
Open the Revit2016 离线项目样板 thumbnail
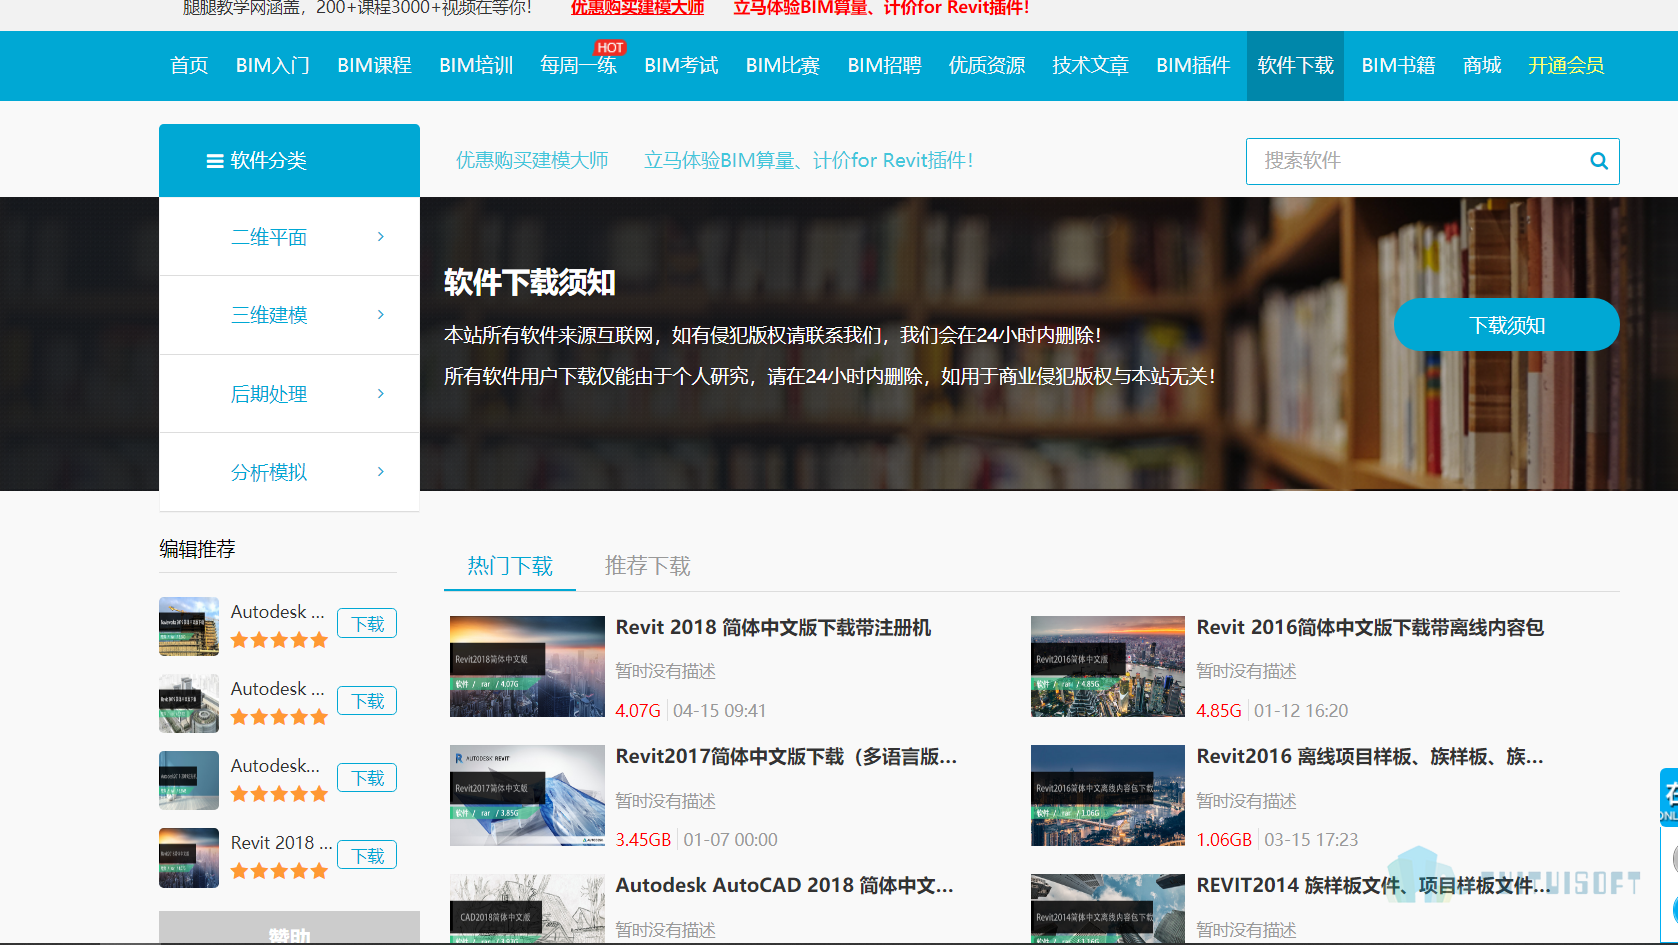[x=1108, y=795]
